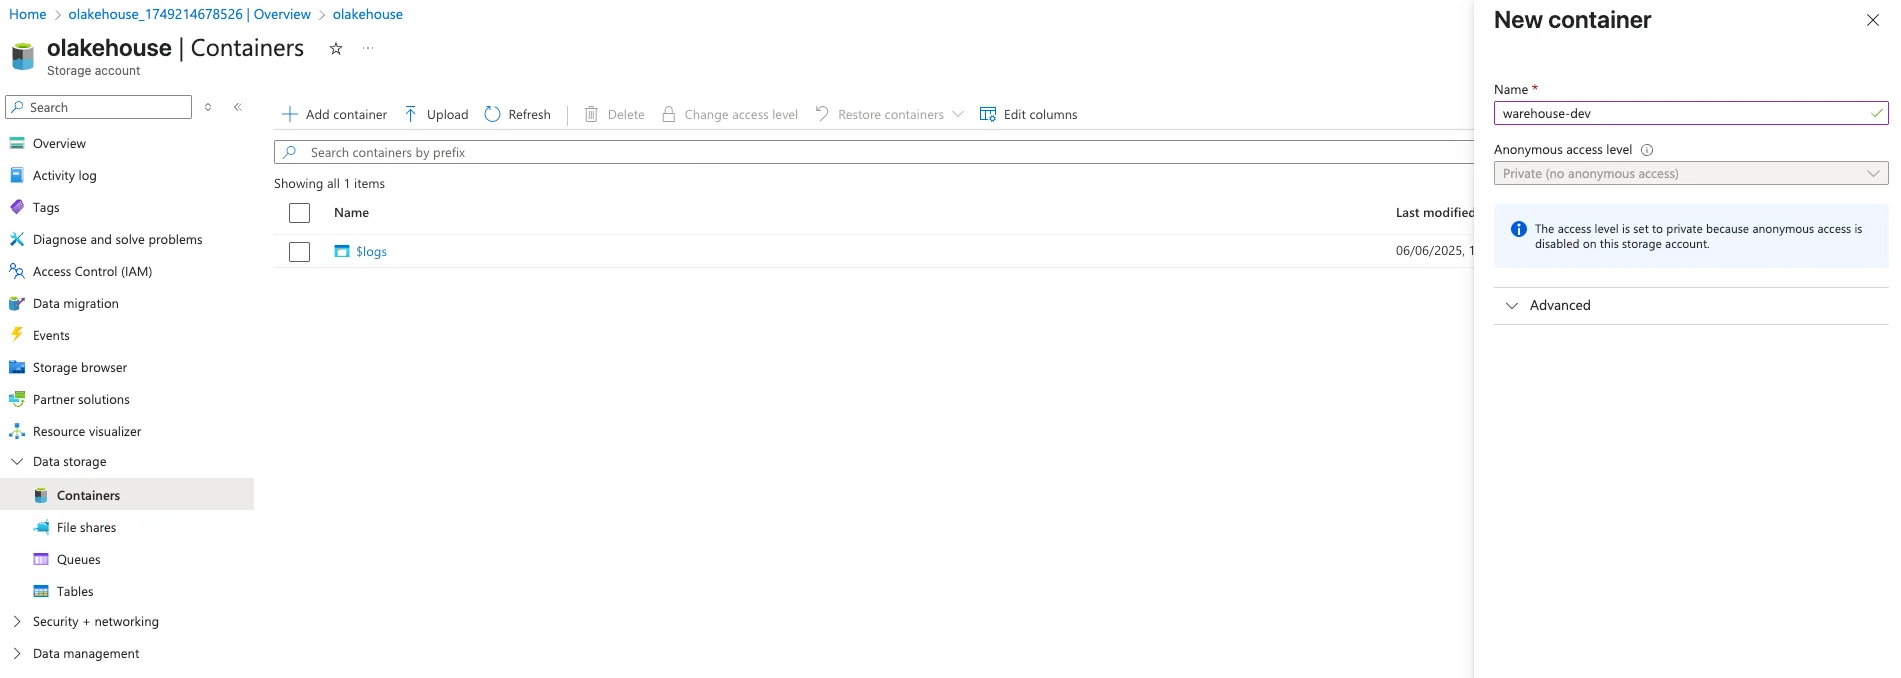Image resolution: width=1901 pixels, height=678 pixels.
Task: Close the New container panel
Action: click(1872, 20)
